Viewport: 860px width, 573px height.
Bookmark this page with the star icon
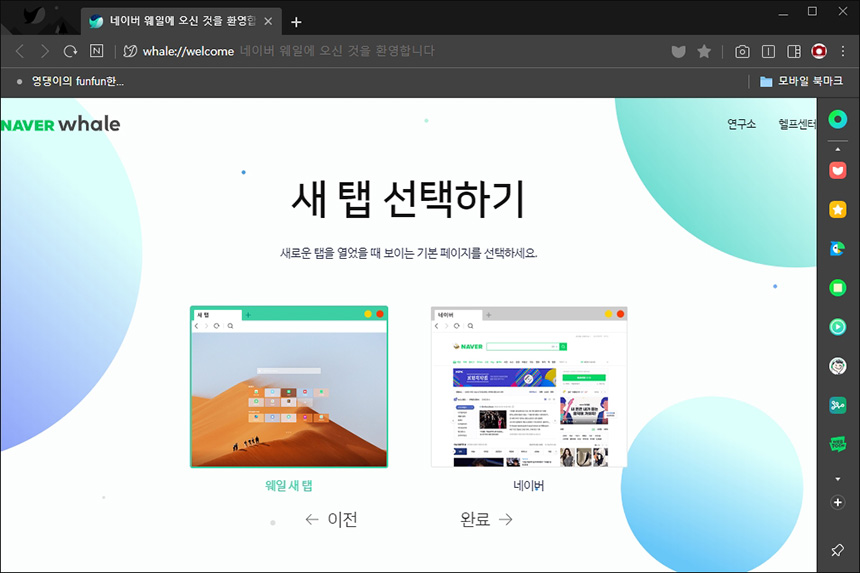[704, 52]
